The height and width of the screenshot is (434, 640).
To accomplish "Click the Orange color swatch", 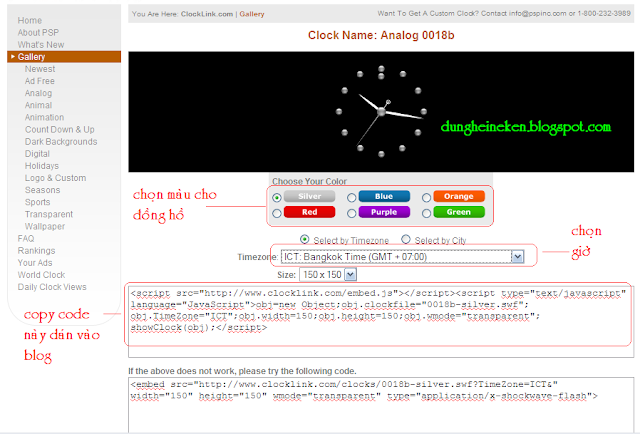I will 459,196.
